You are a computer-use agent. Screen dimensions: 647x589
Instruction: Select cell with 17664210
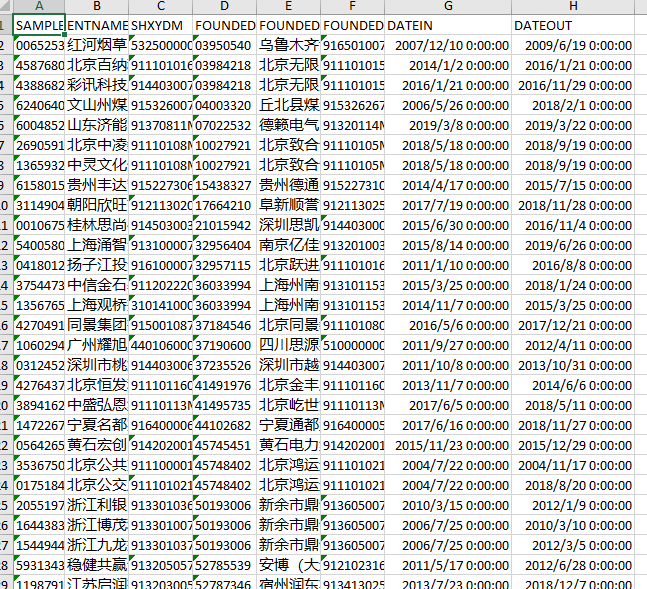point(224,205)
